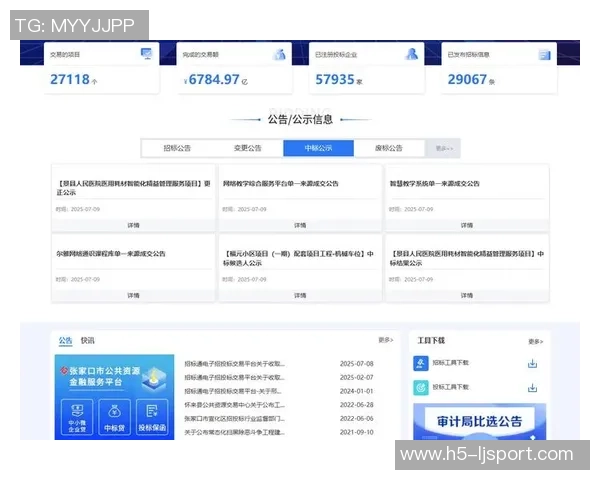Open 更多 link in 工具下载 panel

535,341
